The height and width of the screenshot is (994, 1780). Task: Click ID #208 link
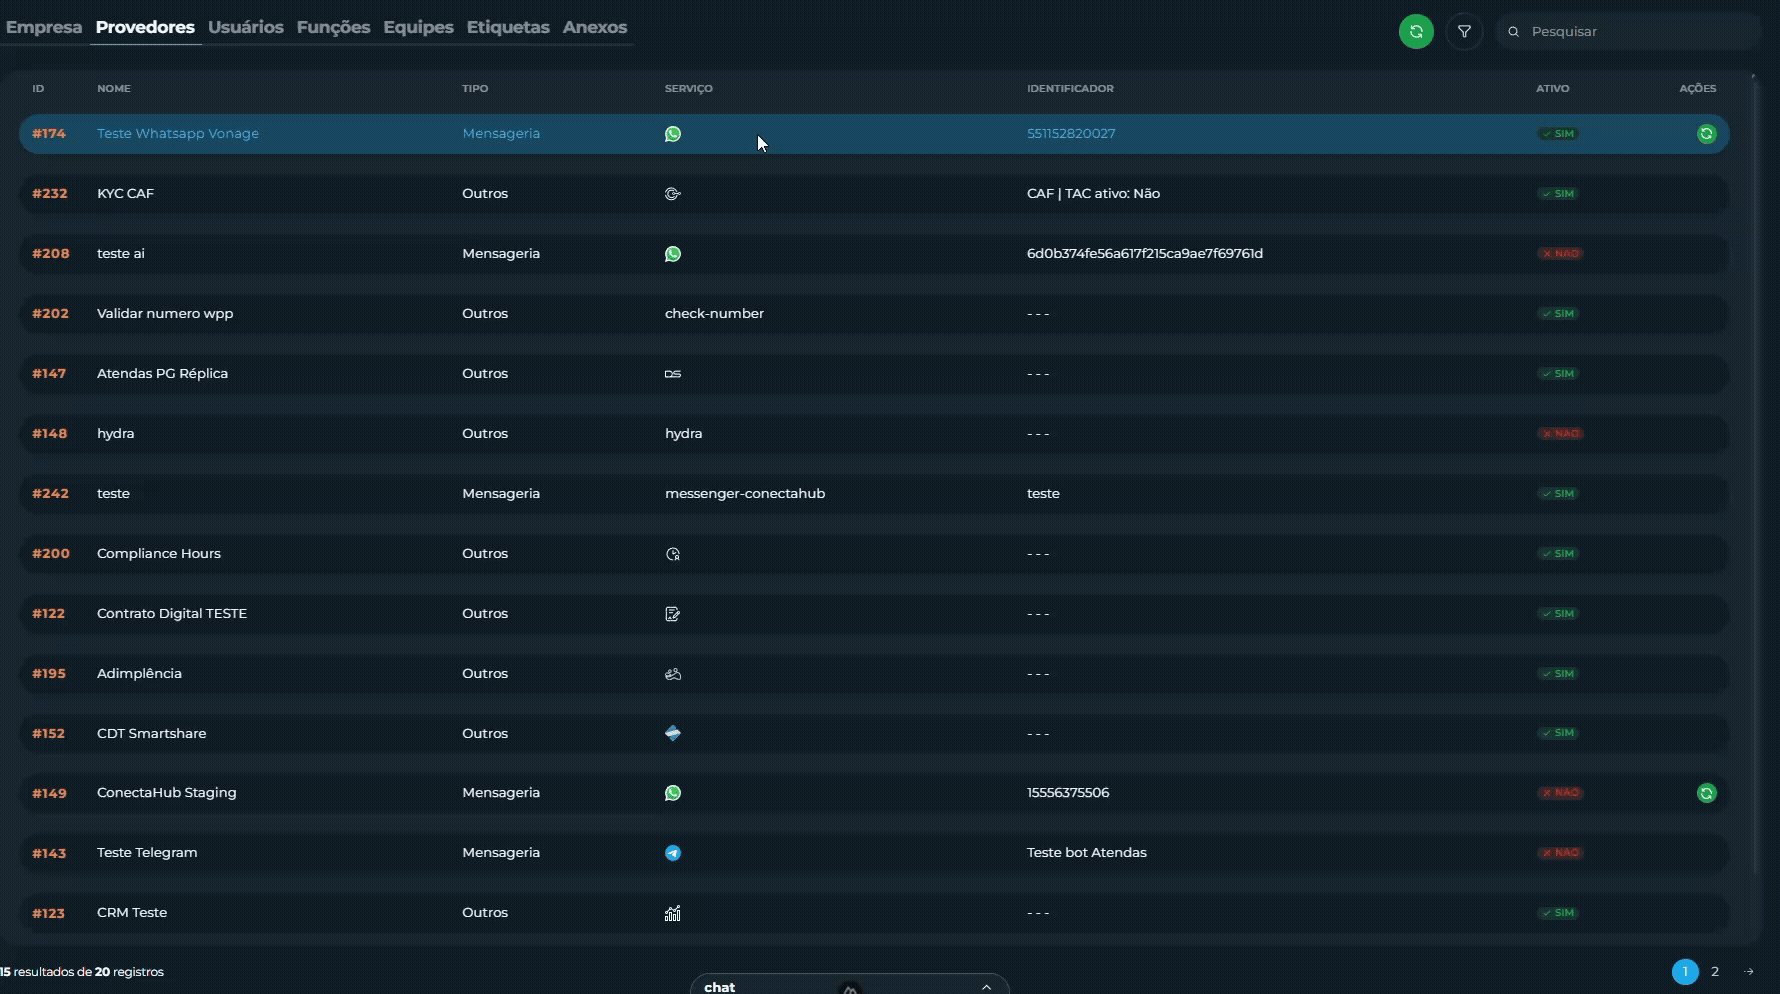coord(51,254)
